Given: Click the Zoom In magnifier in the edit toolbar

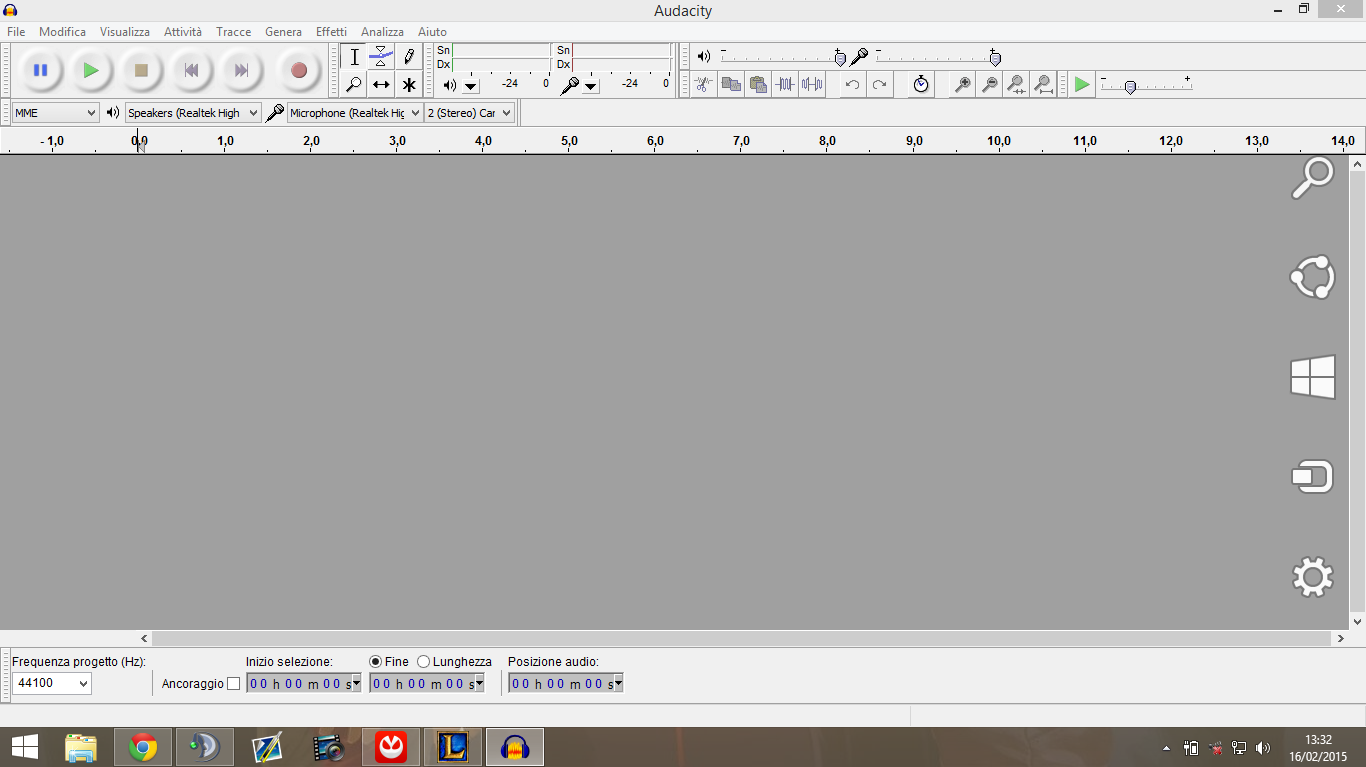Looking at the screenshot, I should [962, 84].
